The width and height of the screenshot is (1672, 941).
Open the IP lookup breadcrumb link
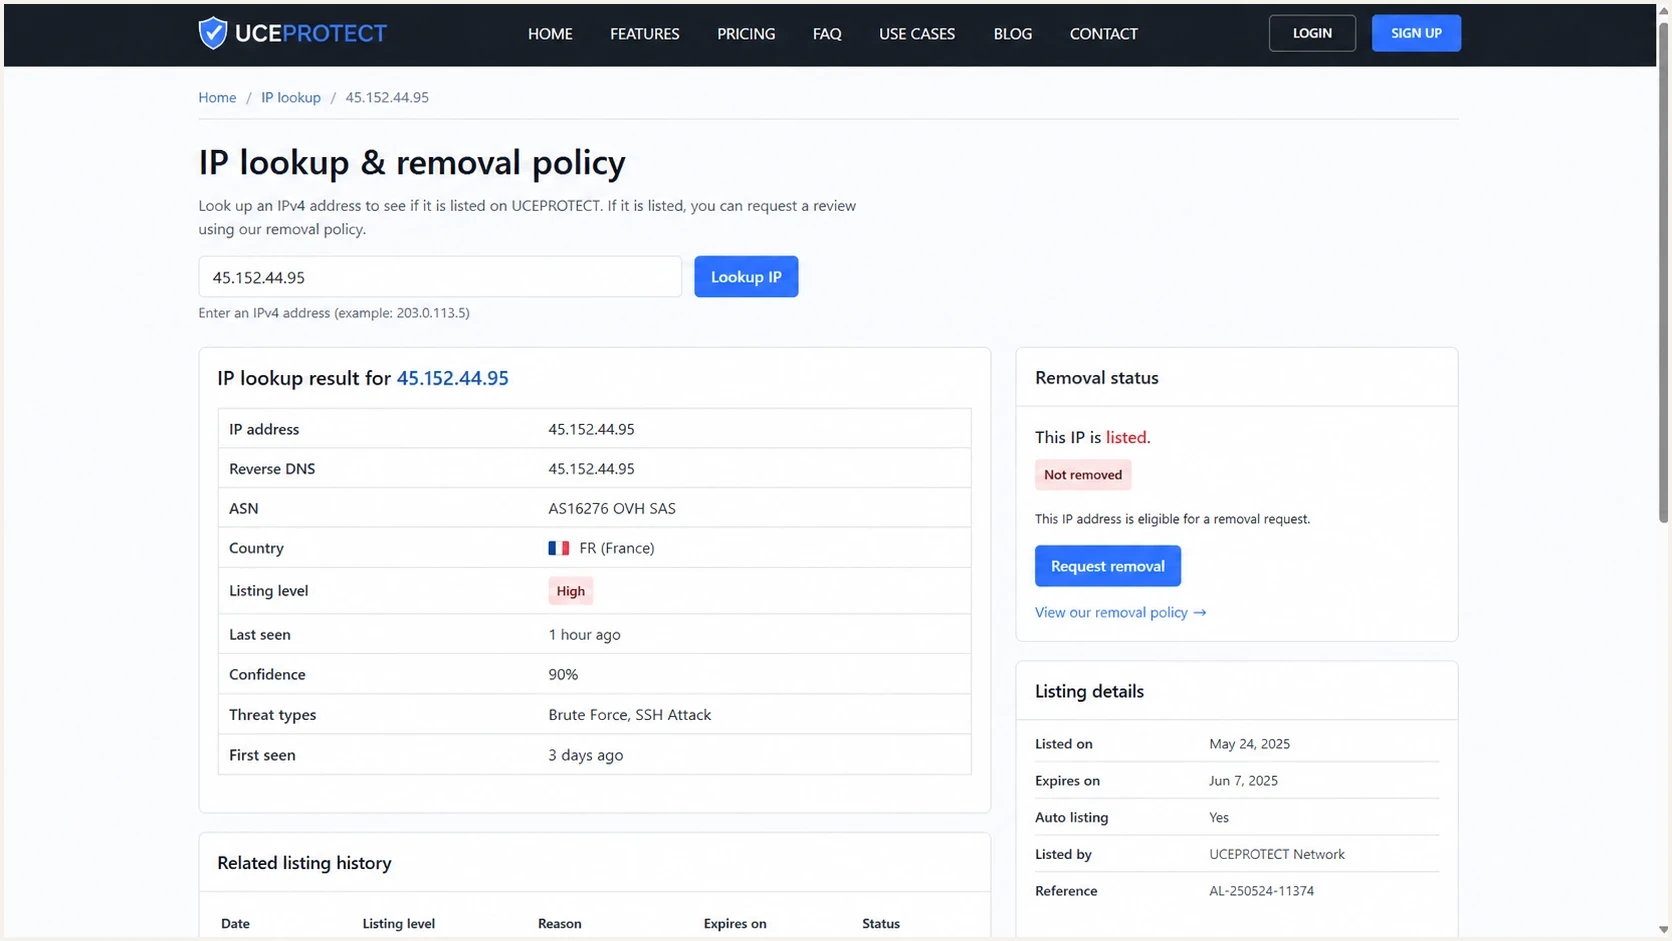291,97
